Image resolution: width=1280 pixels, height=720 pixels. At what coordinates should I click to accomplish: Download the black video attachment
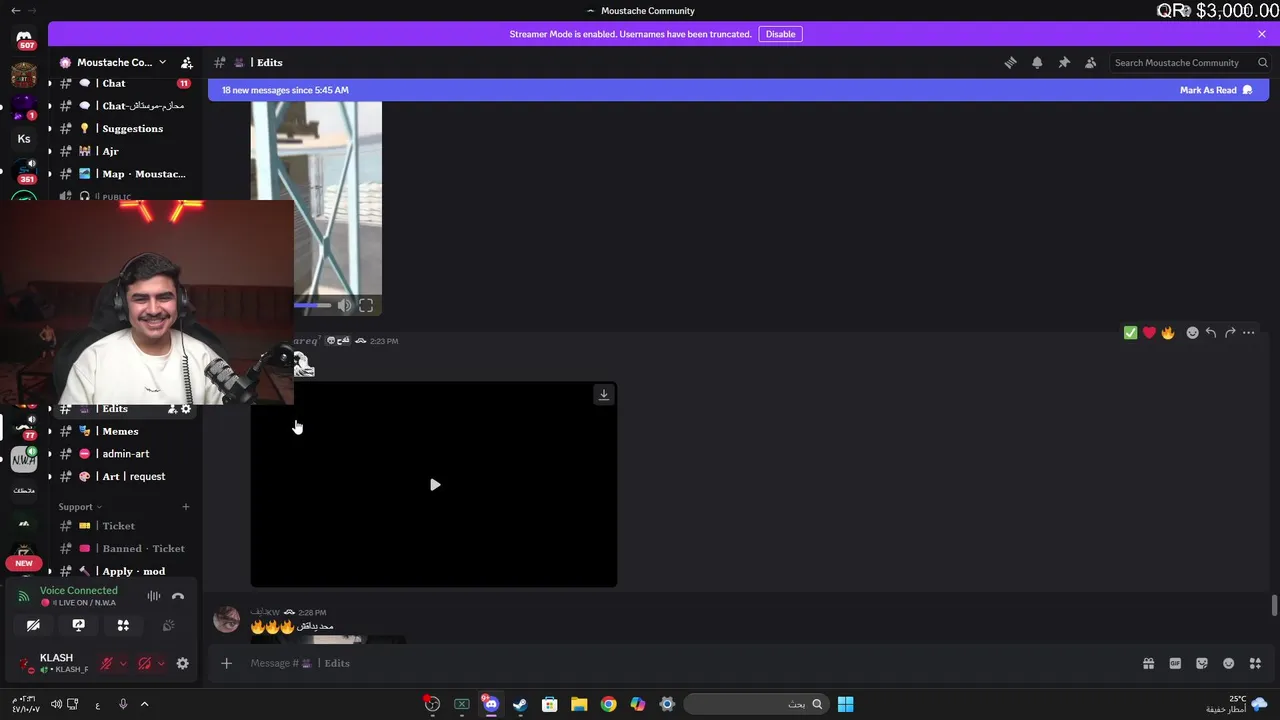(x=604, y=395)
